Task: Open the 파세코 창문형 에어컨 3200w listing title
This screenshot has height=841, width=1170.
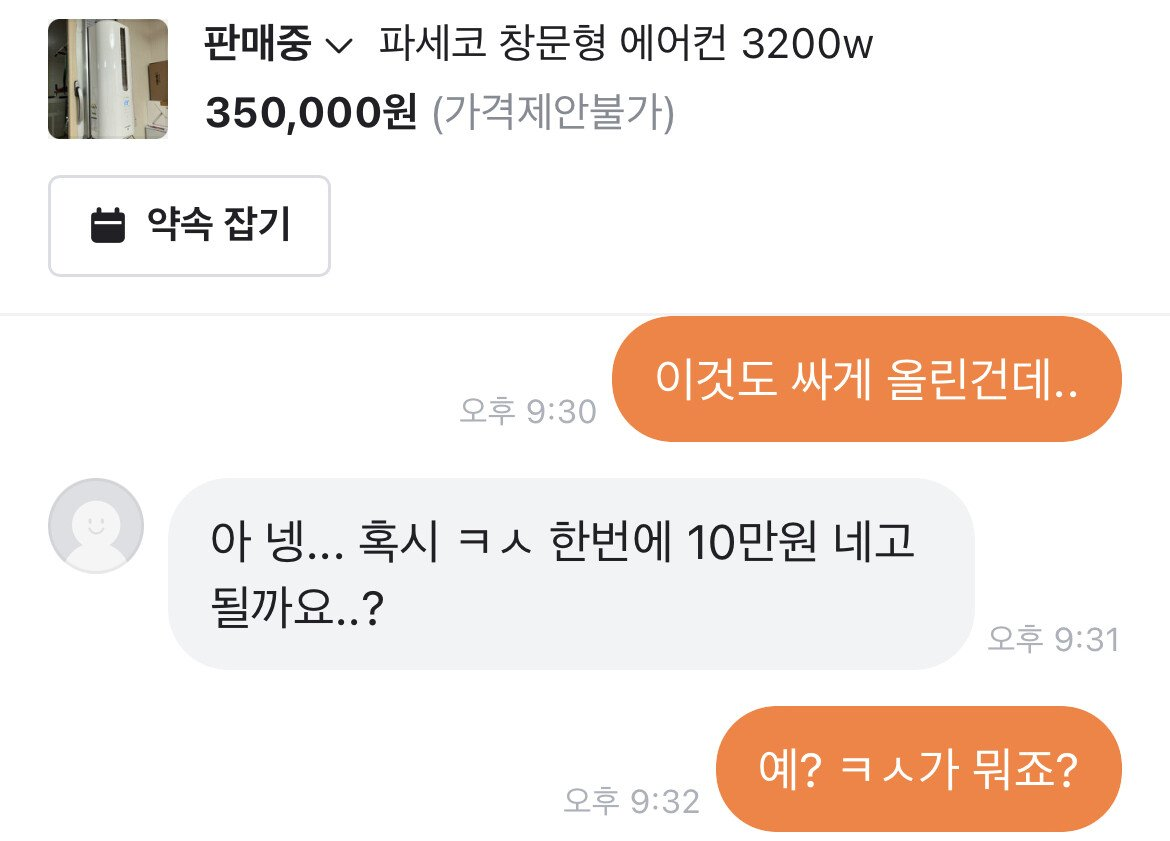Action: pos(625,43)
